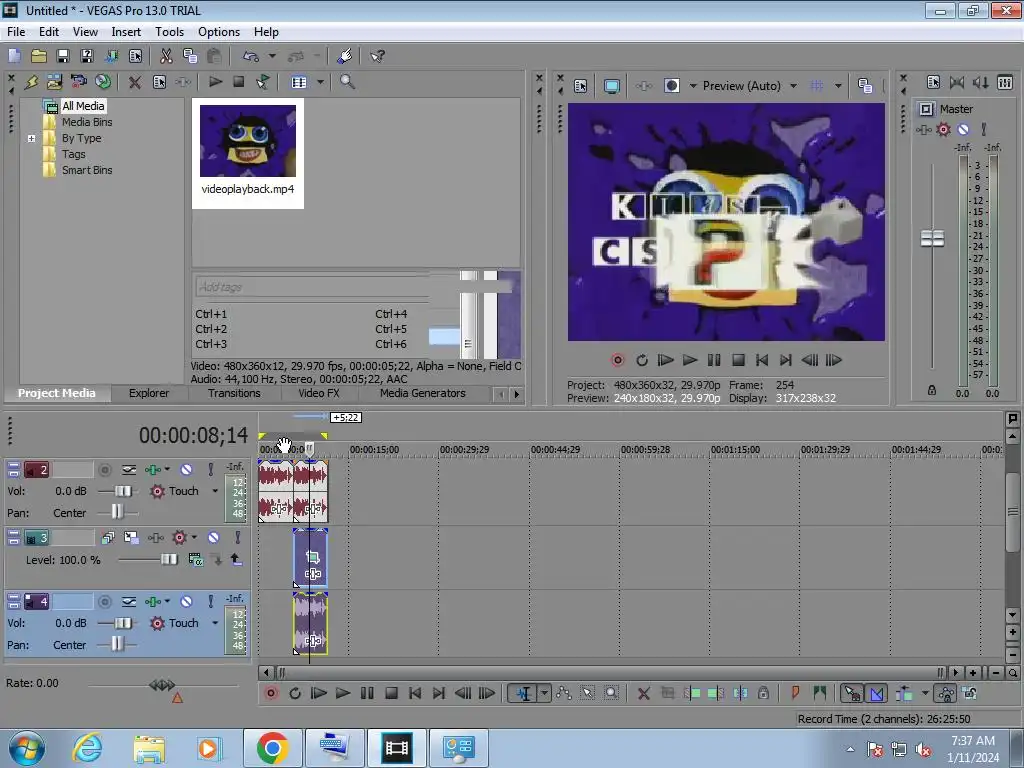Click the Master bus FX gear icon
The width and height of the screenshot is (1024, 768).
click(x=943, y=129)
